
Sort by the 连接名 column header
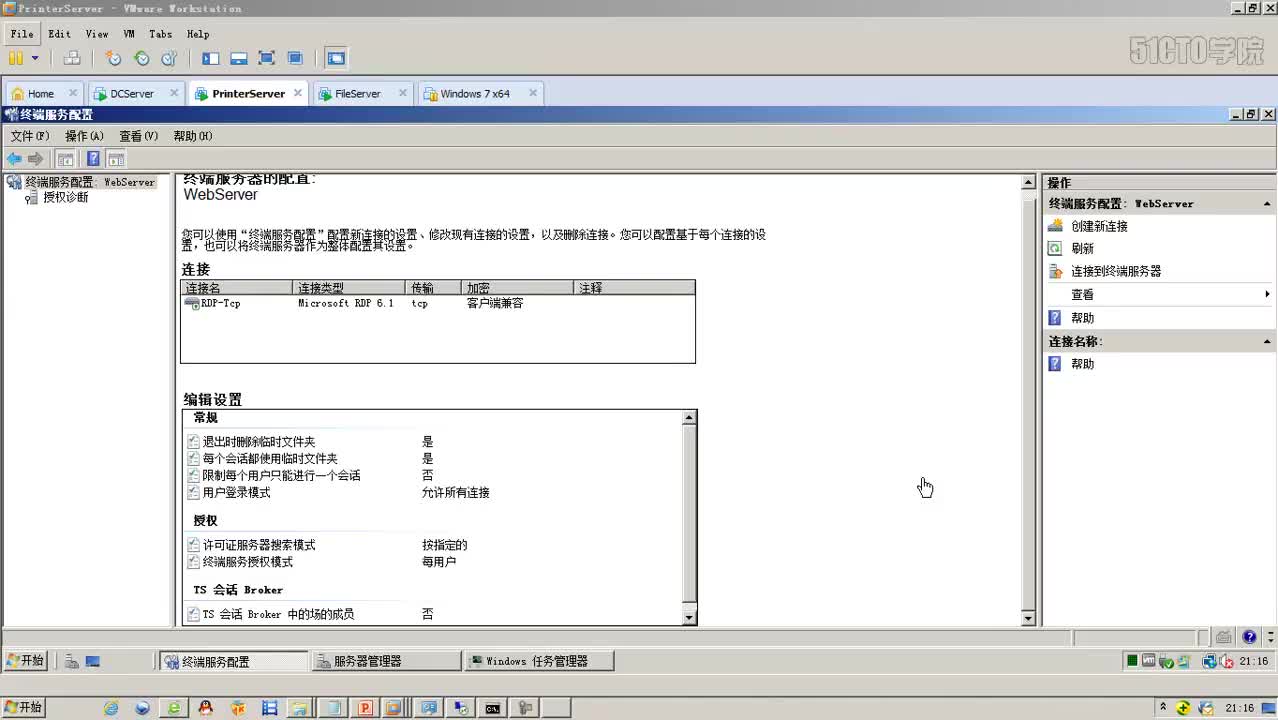(237, 288)
